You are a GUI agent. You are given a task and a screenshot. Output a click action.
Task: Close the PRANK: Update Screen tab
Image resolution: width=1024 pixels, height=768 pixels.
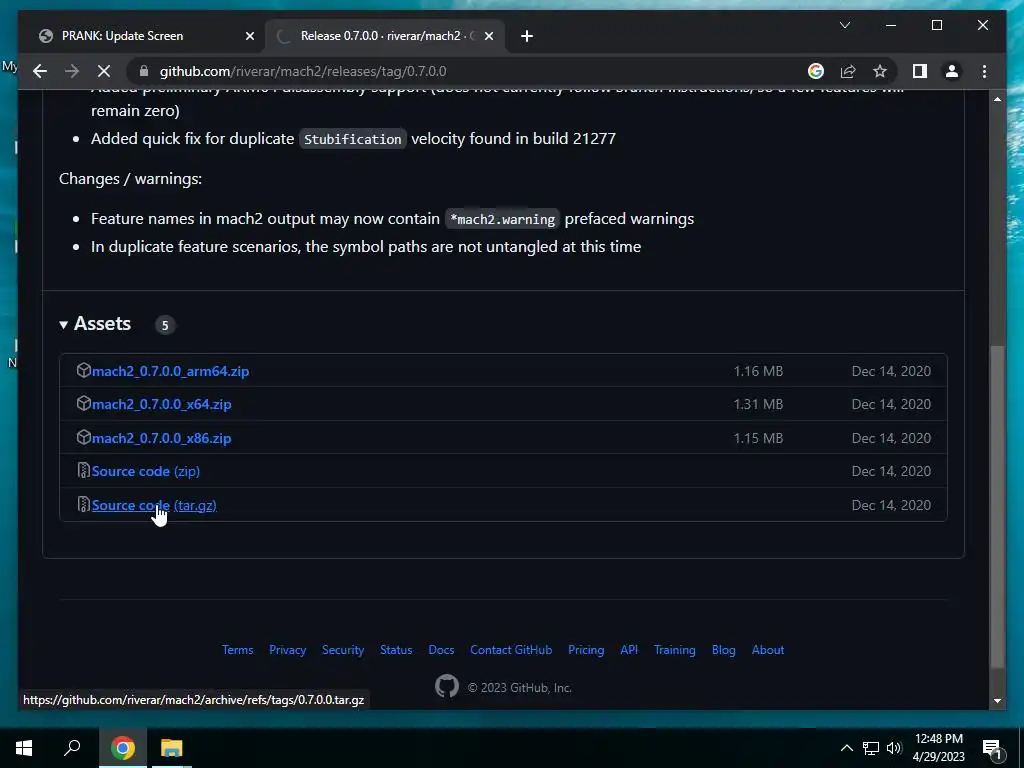click(x=249, y=36)
